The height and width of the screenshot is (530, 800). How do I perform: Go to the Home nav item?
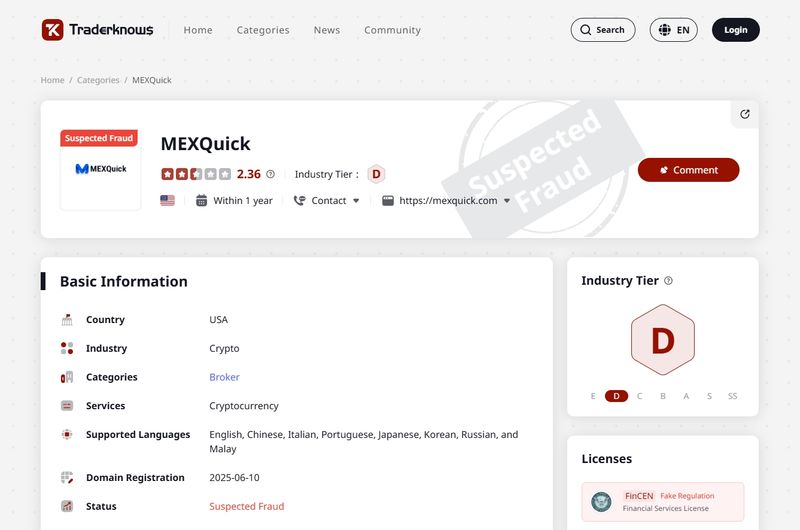pos(198,30)
